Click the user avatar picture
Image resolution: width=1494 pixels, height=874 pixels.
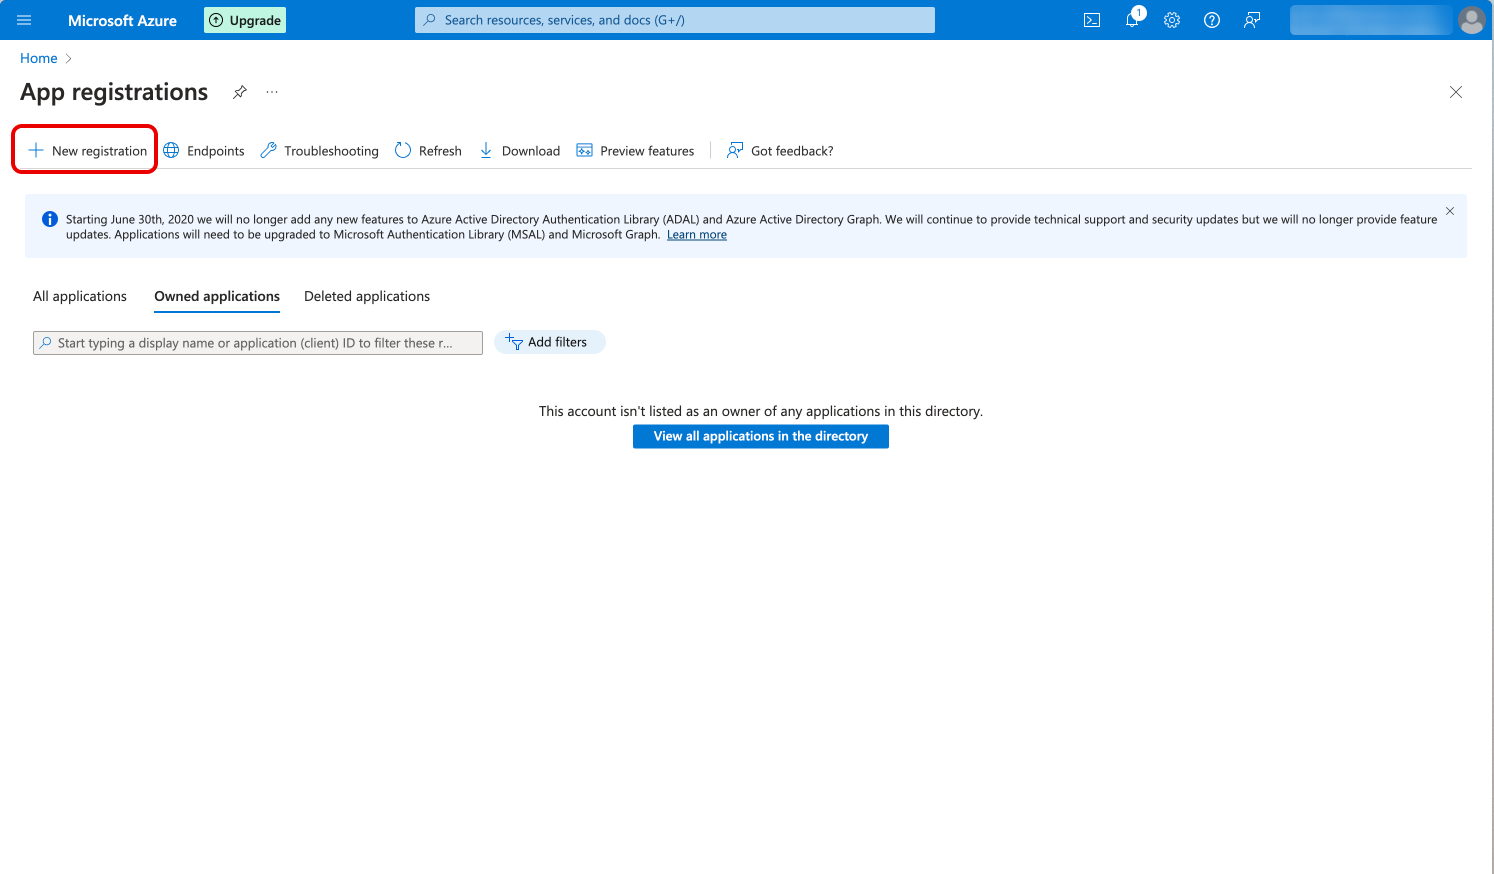pyautogui.click(x=1472, y=20)
